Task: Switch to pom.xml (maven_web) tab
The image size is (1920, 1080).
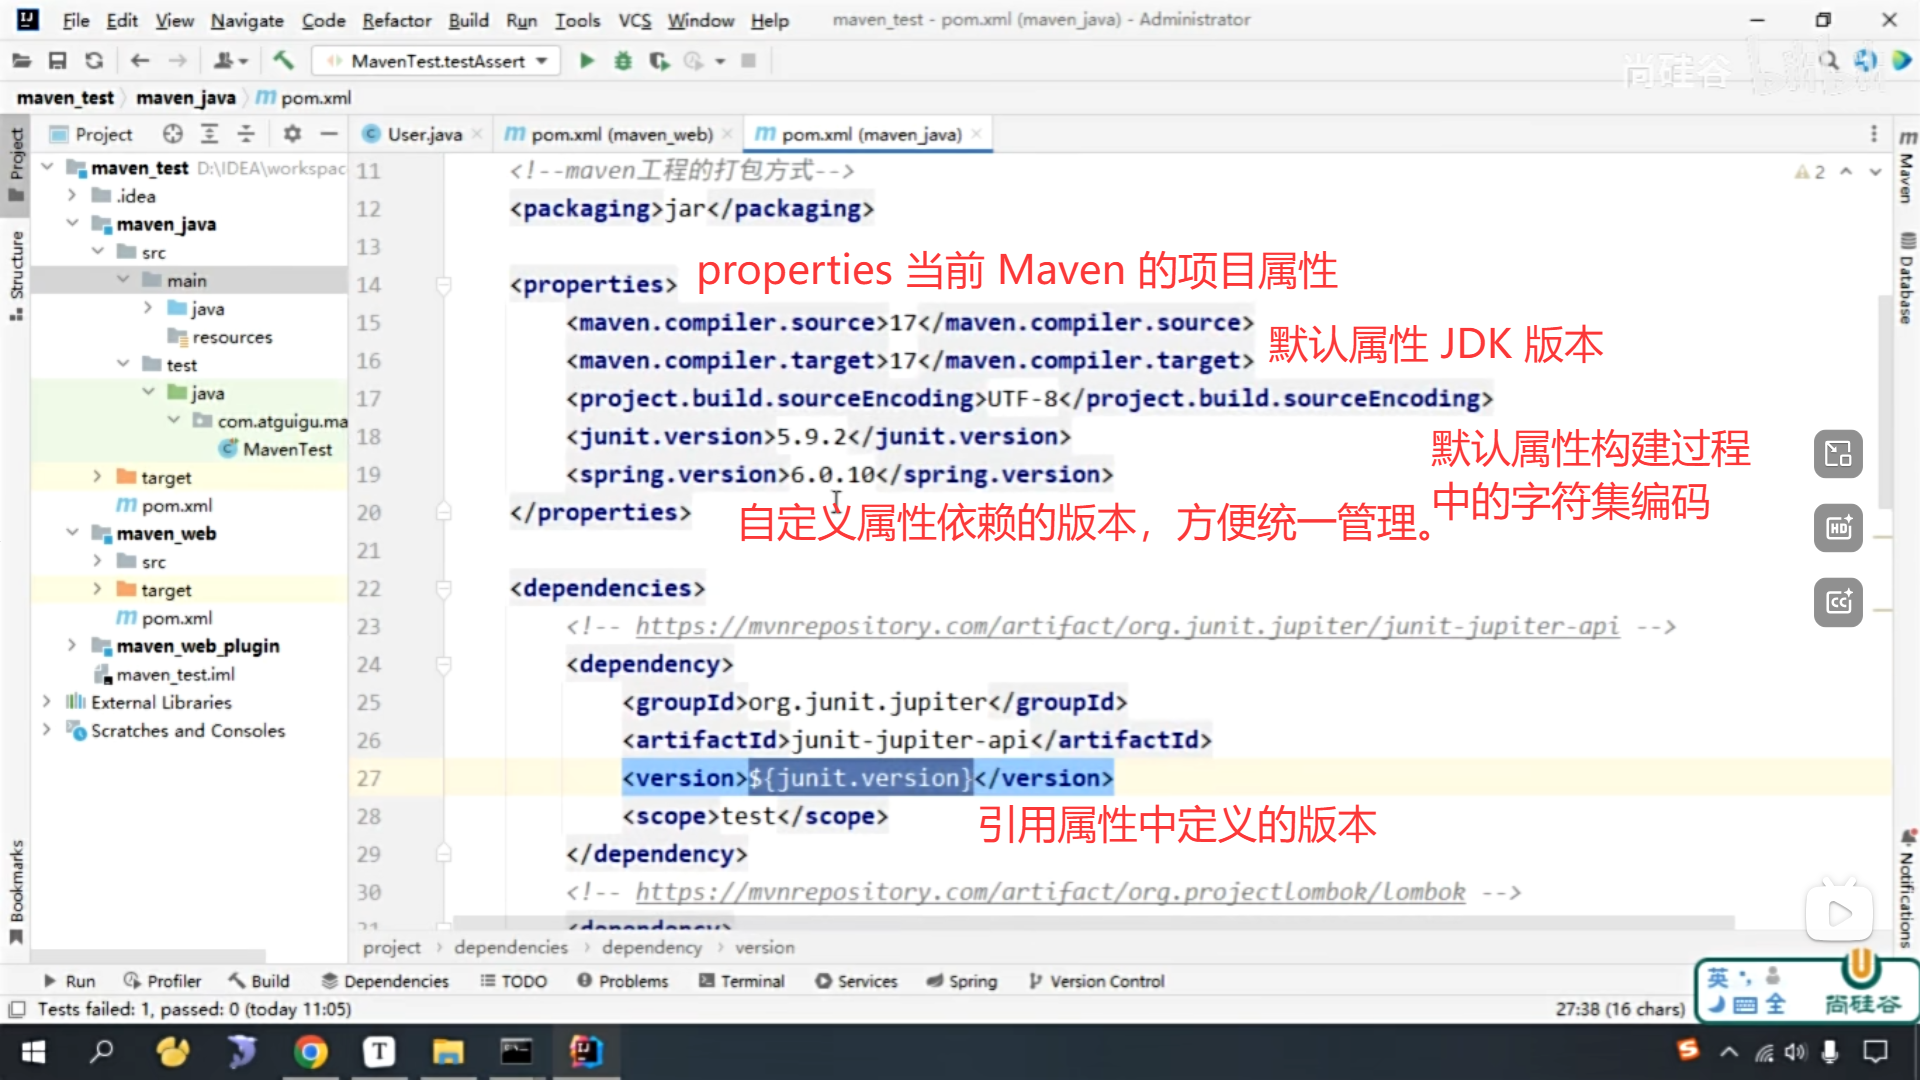Action: [620, 134]
